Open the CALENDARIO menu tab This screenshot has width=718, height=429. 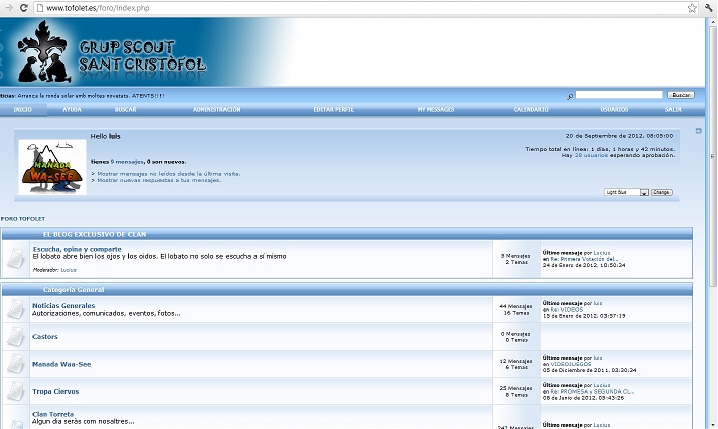click(531, 110)
